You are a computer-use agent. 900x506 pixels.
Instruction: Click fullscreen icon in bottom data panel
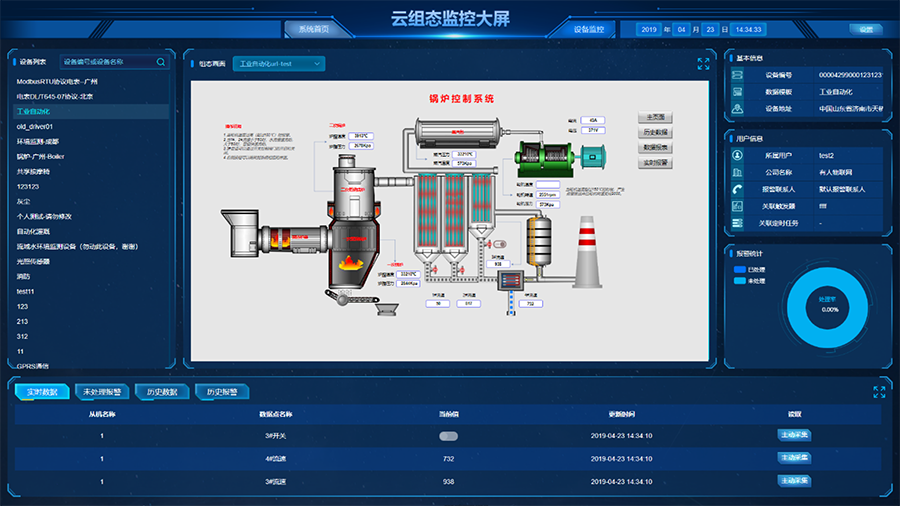pyautogui.click(x=879, y=392)
